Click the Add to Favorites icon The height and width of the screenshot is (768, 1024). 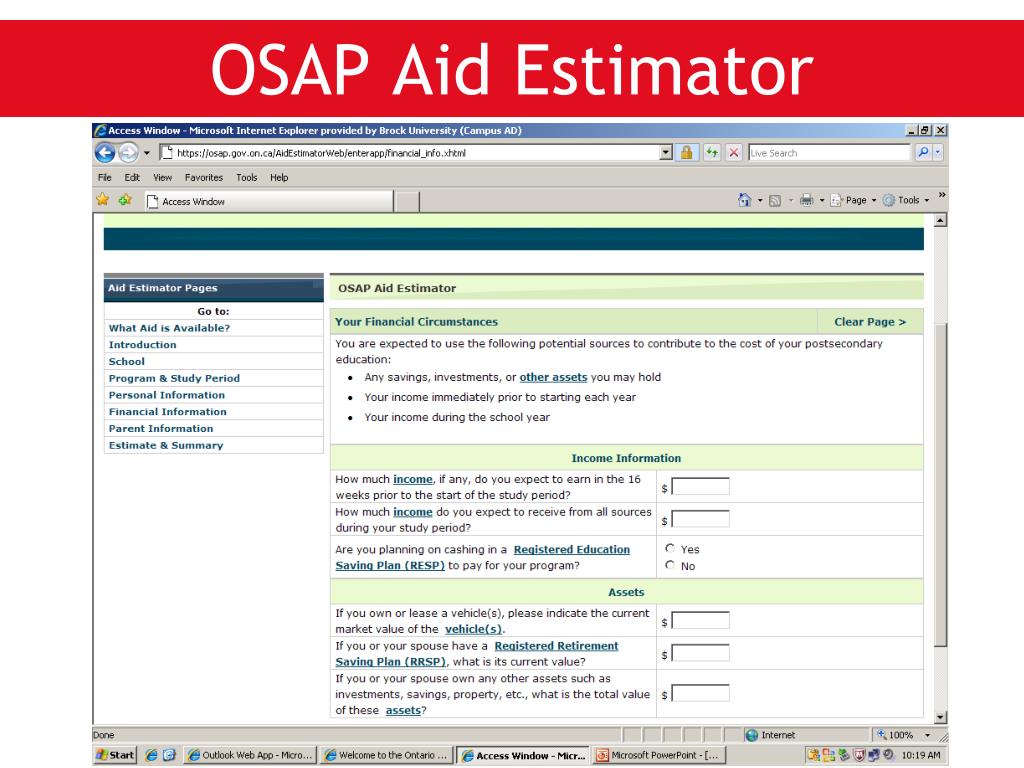click(125, 200)
